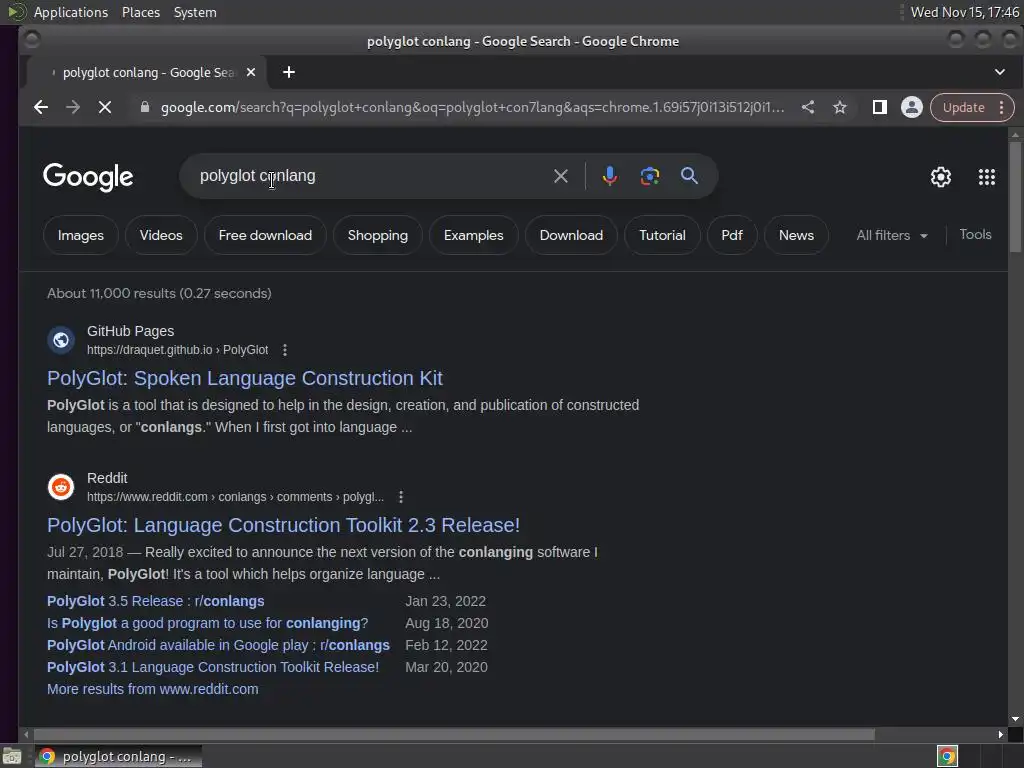The width and height of the screenshot is (1024, 768).
Task: Select the Examples filter chip
Action: (x=473, y=235)
